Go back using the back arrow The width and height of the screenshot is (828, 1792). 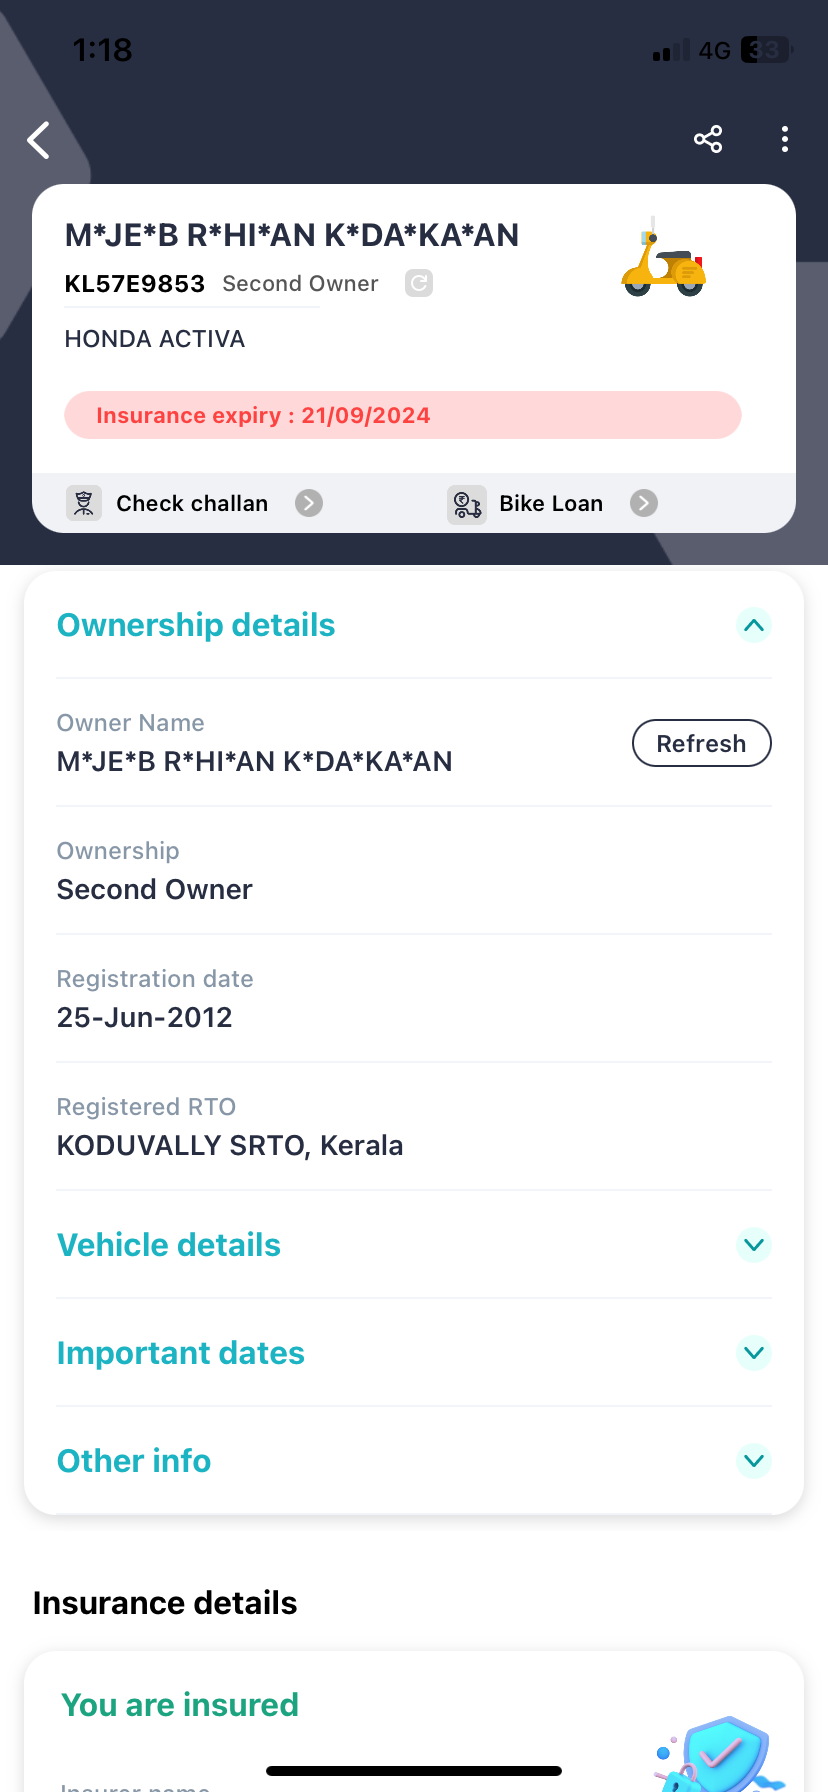point(39,140)
